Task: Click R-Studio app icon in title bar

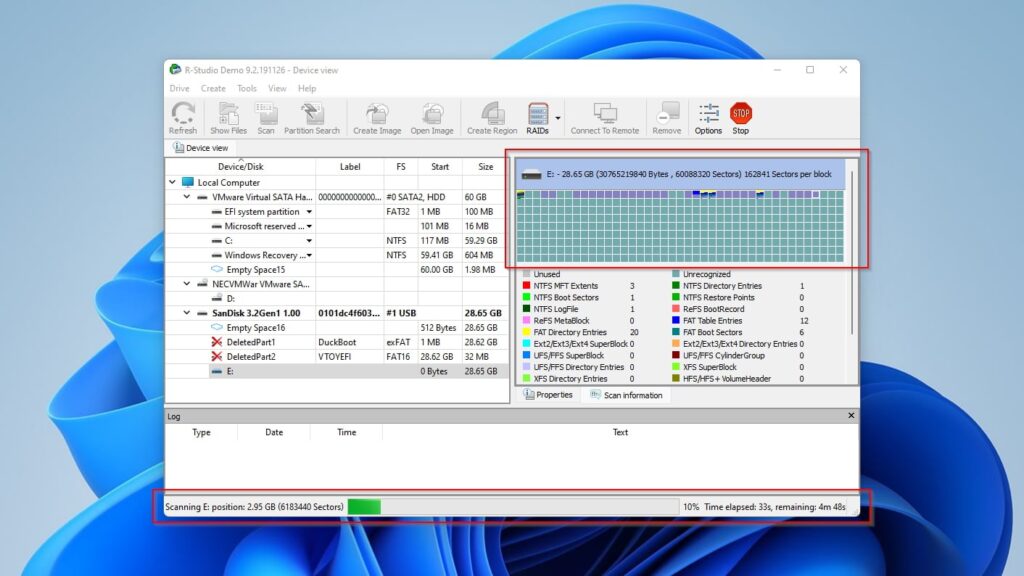Action: click(x=175, y=69)
